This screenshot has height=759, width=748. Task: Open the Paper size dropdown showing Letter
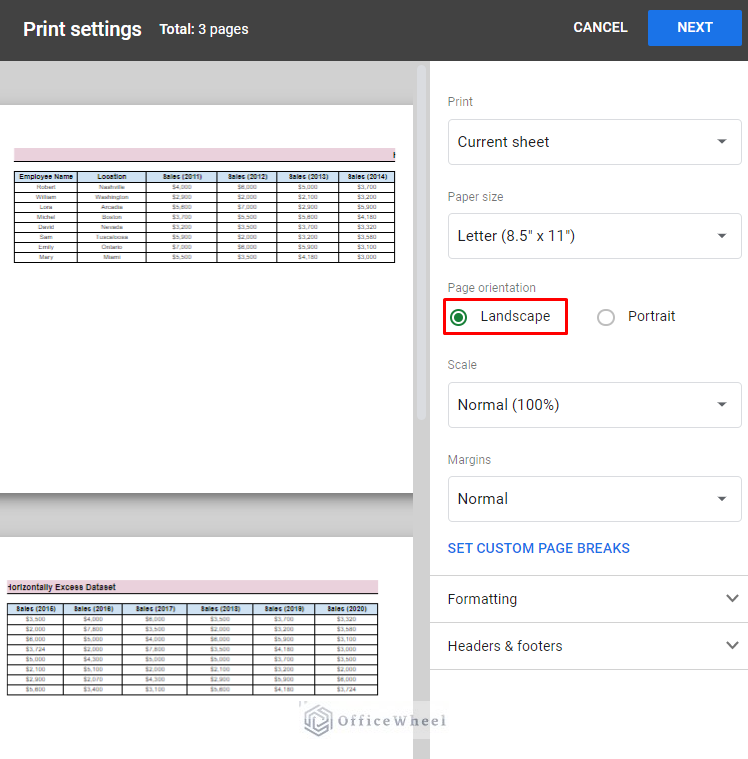[x=594, y=236]
